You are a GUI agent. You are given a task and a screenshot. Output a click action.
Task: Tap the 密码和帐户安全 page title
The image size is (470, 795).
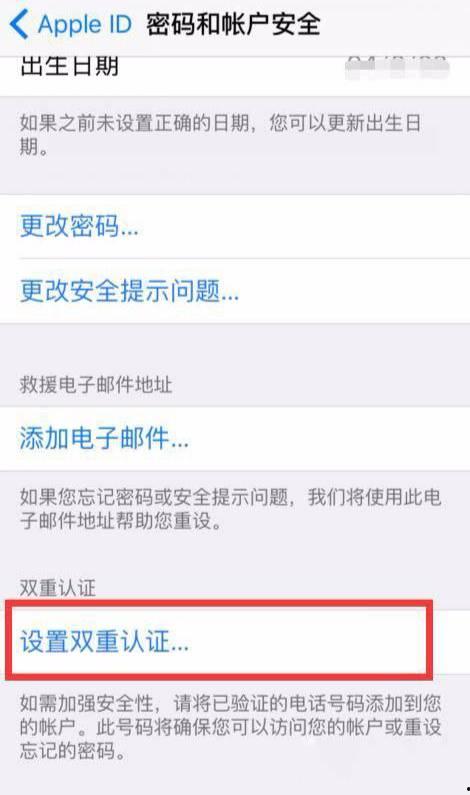click(x=233, y=24)
